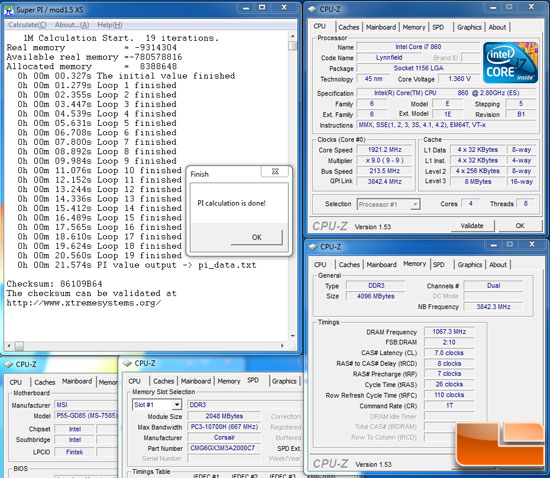Select Mainboard tab in Memory CPU-Z window

(381, 265)
